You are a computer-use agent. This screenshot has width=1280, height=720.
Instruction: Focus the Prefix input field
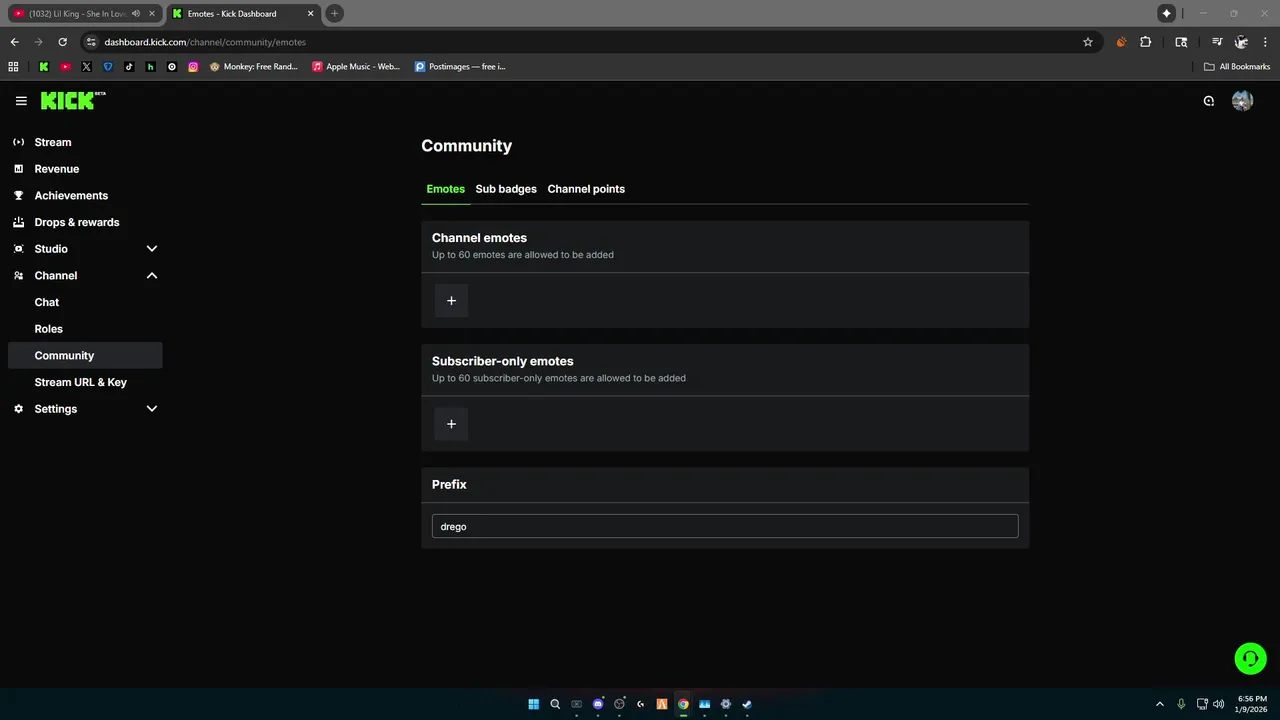[x=725, y=526]
